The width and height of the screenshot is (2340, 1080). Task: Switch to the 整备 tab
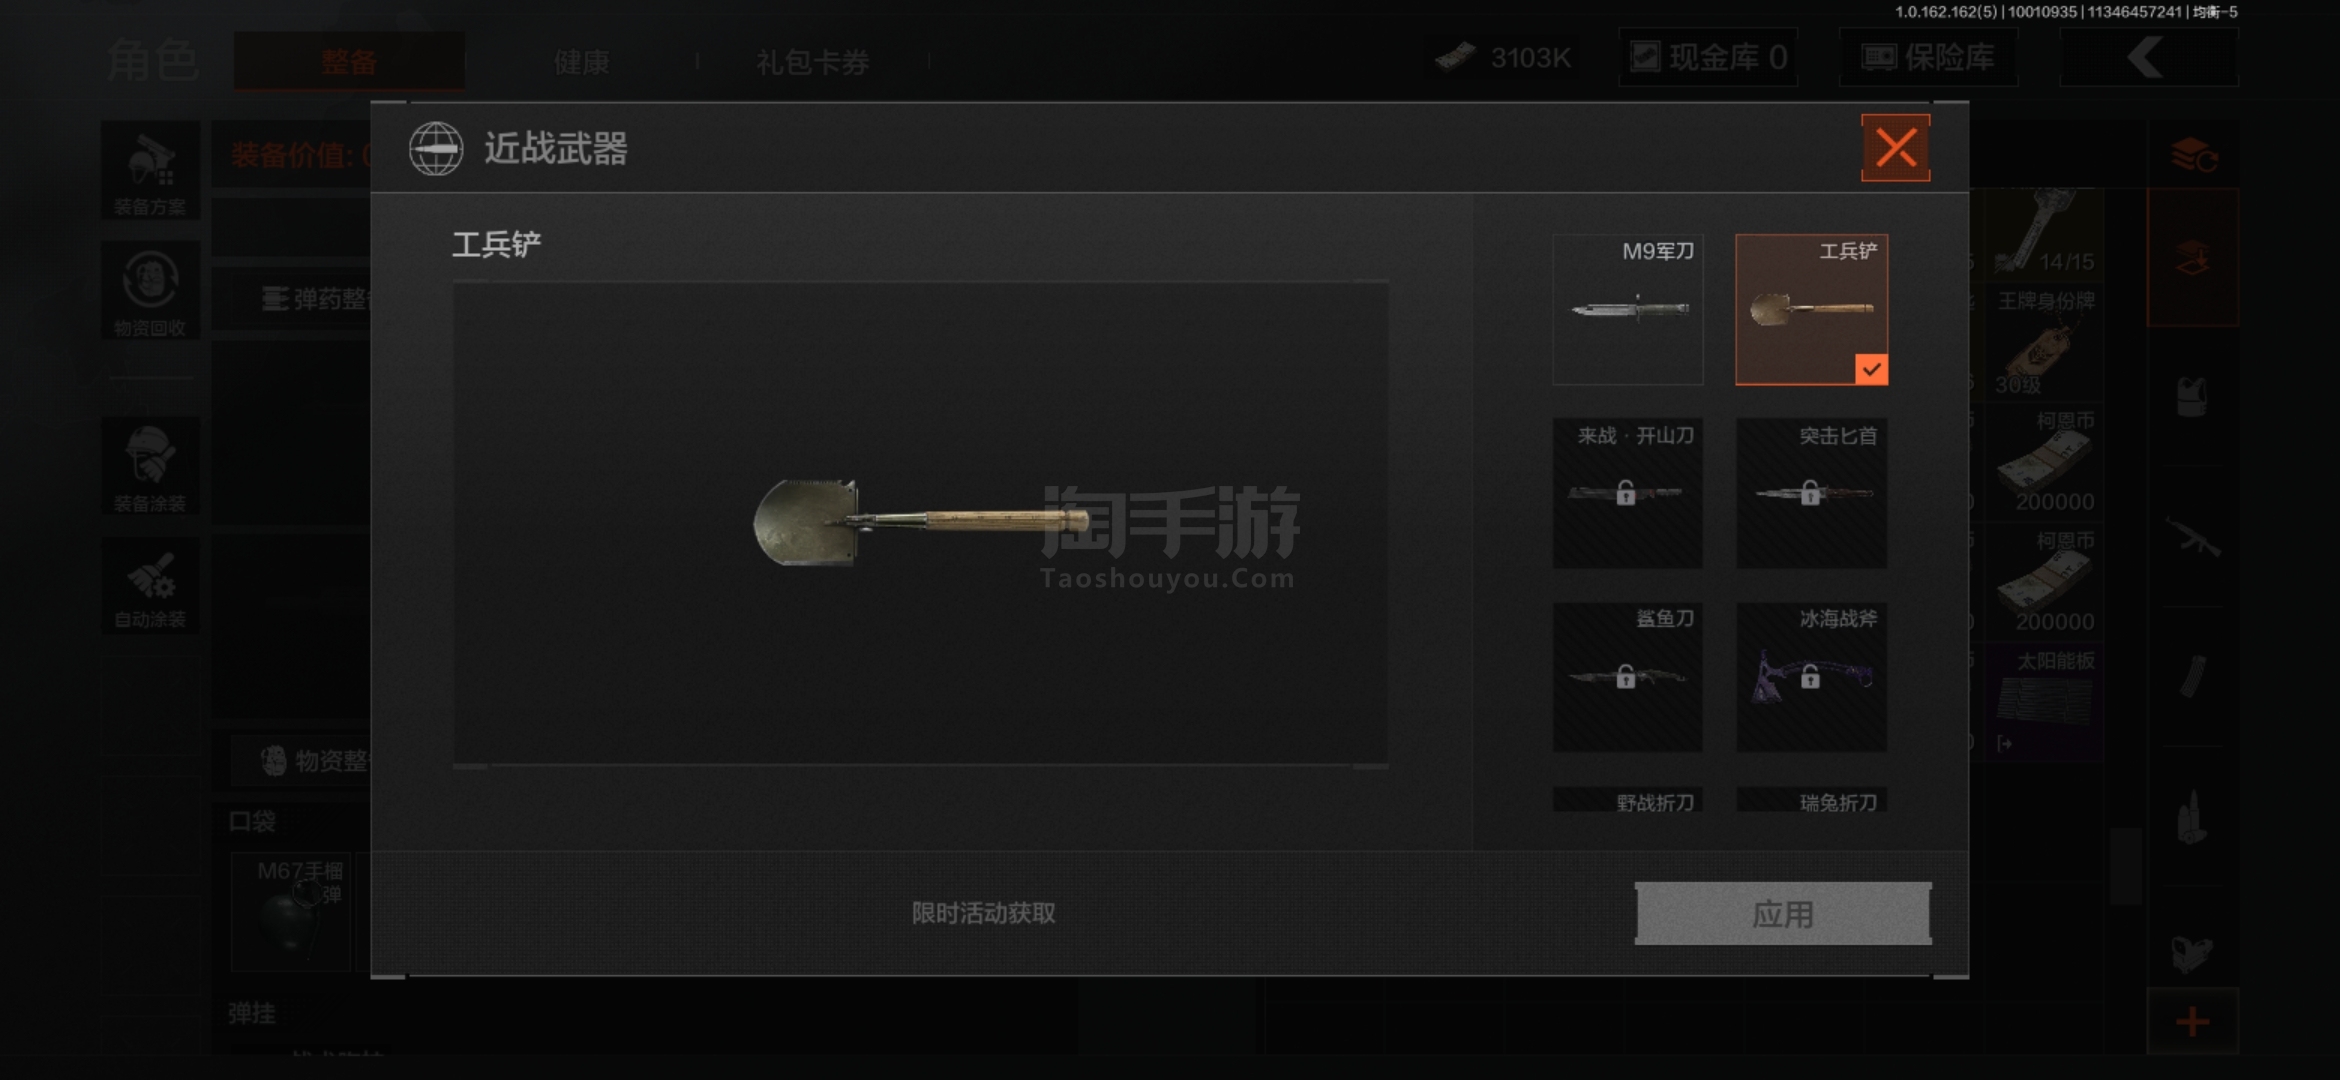coord(349,61)
